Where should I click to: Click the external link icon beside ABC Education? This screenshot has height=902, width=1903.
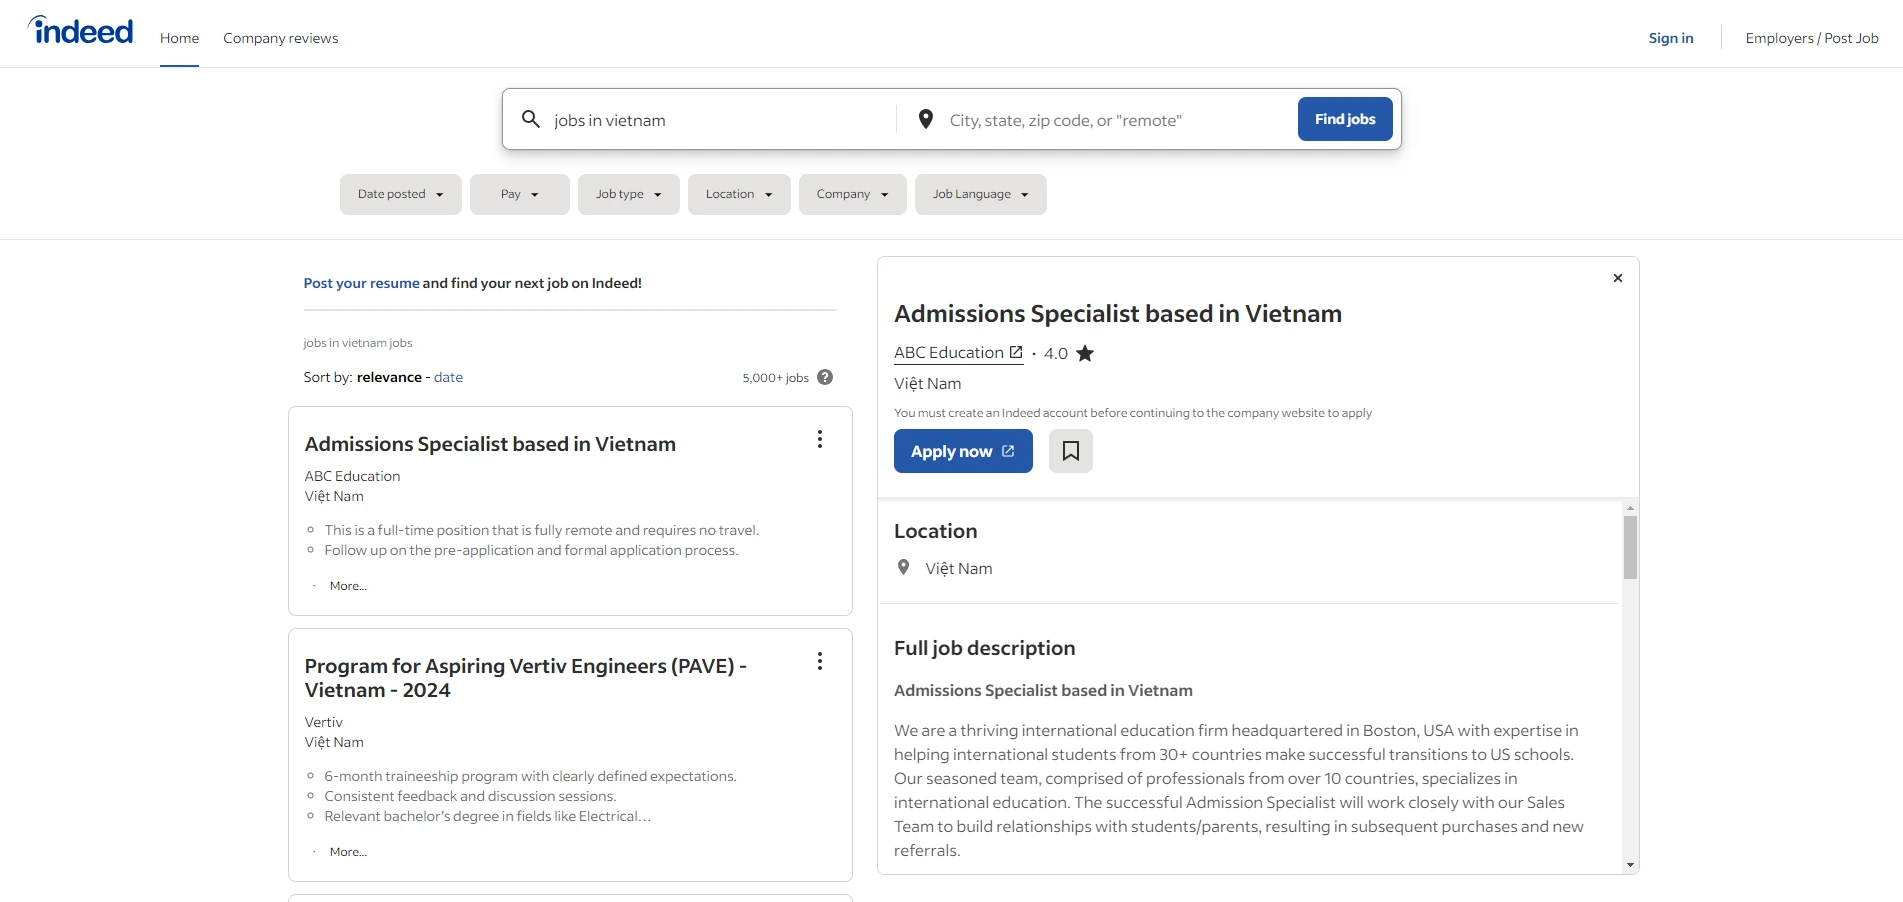click(1016, 352)
